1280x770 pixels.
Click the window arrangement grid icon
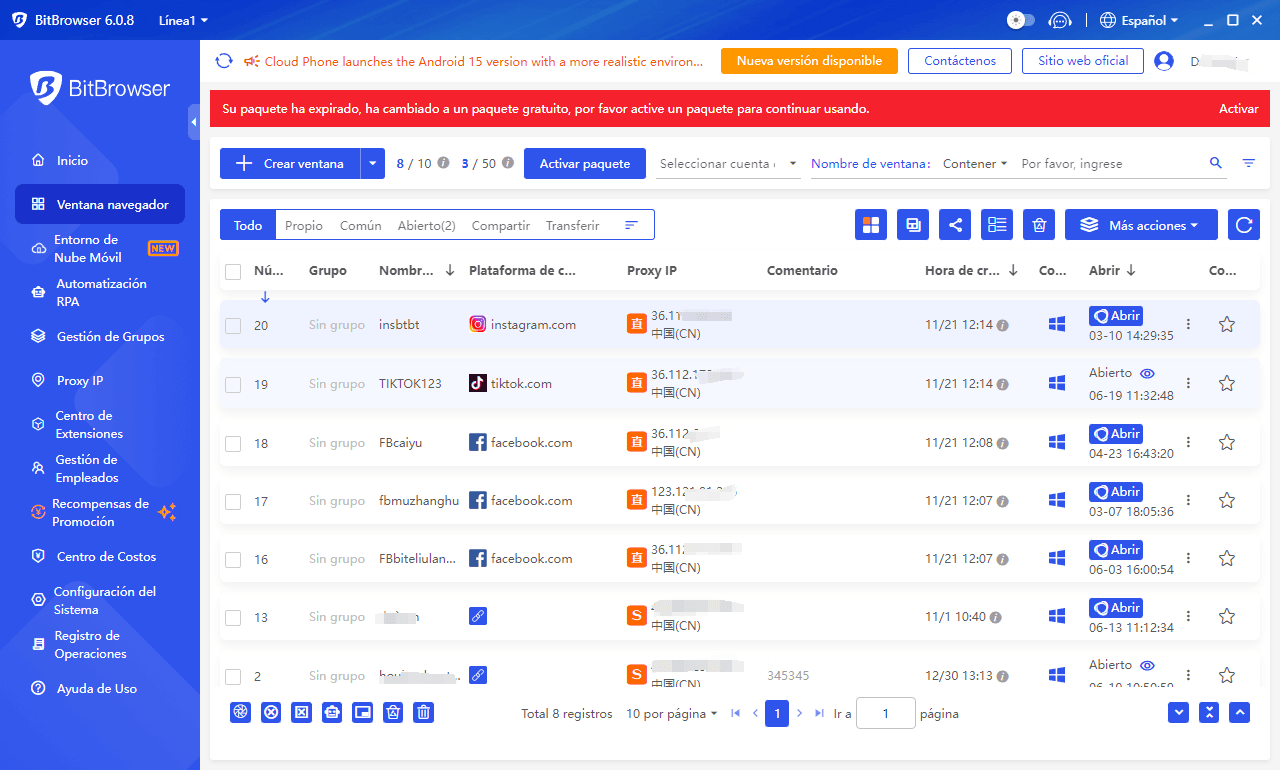click(871, 225)
